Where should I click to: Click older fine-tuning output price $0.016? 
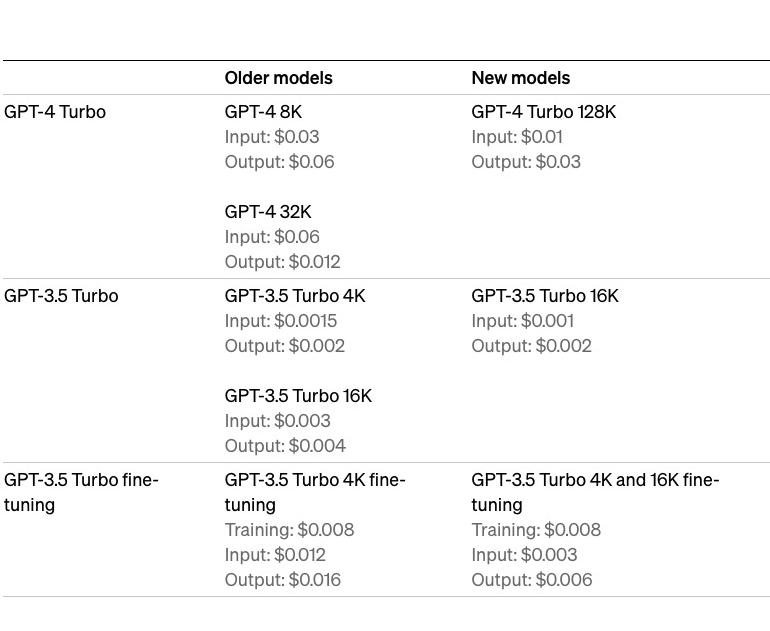283,580
